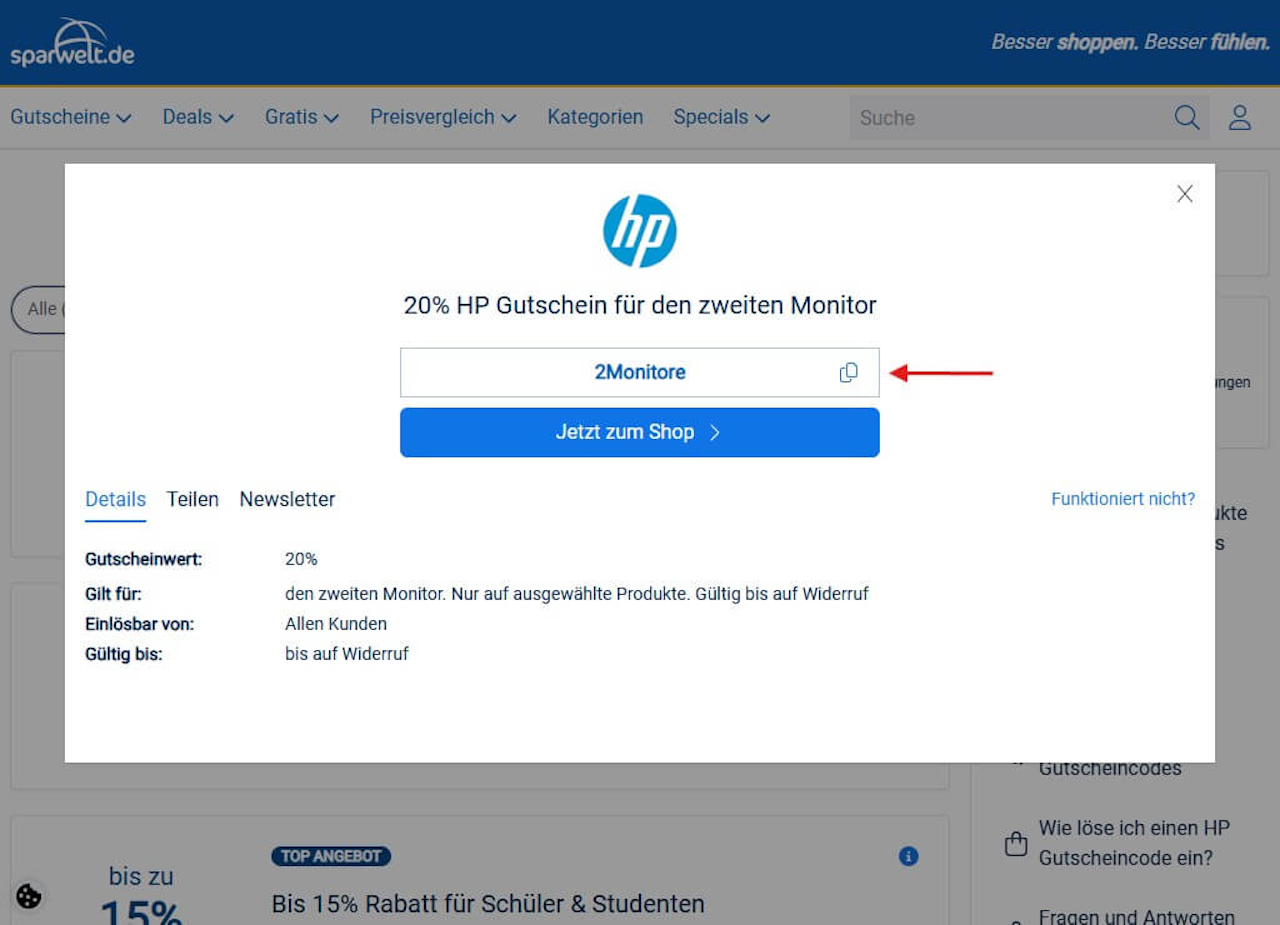The image size is (1280, 925).
Task: Open the Gratis dropdown menu
Action: [302, 117]
